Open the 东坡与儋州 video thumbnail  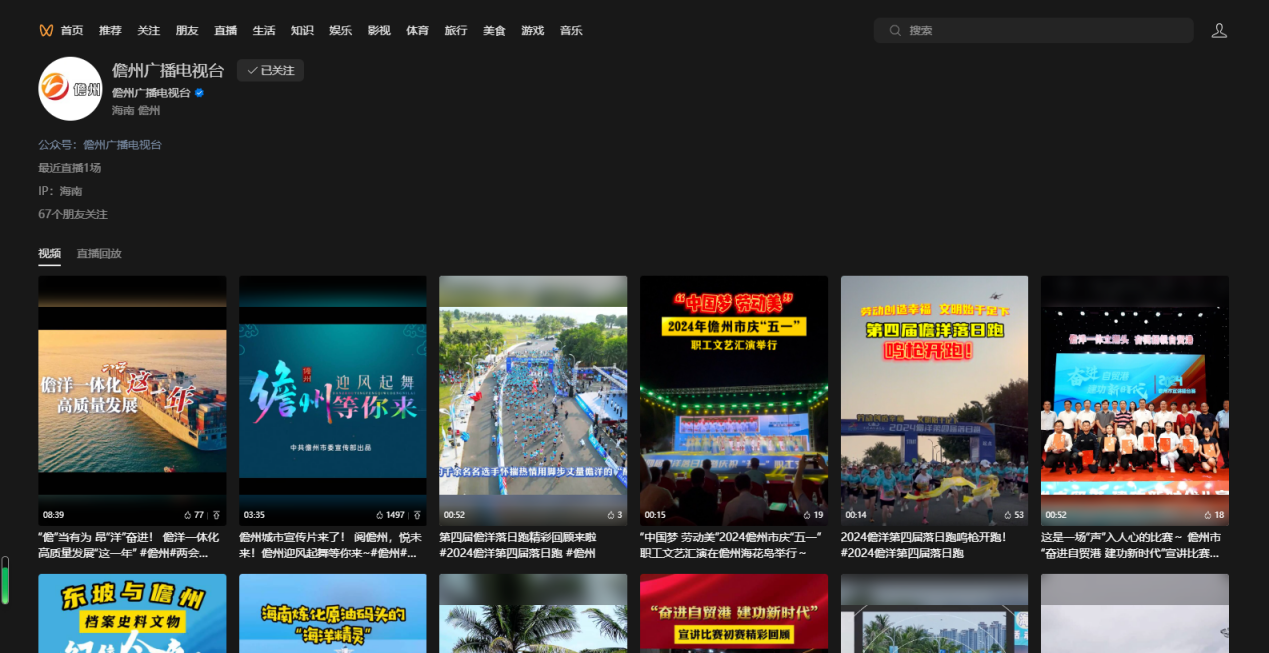click(x=132, y=613)
